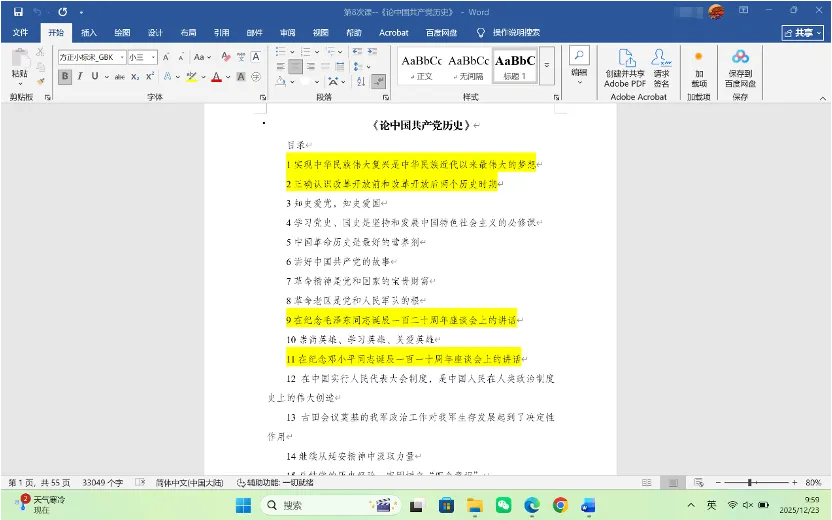Apply character border icon
The width and height of the screenshot is (832, 520).
click(x=256, y=57)
